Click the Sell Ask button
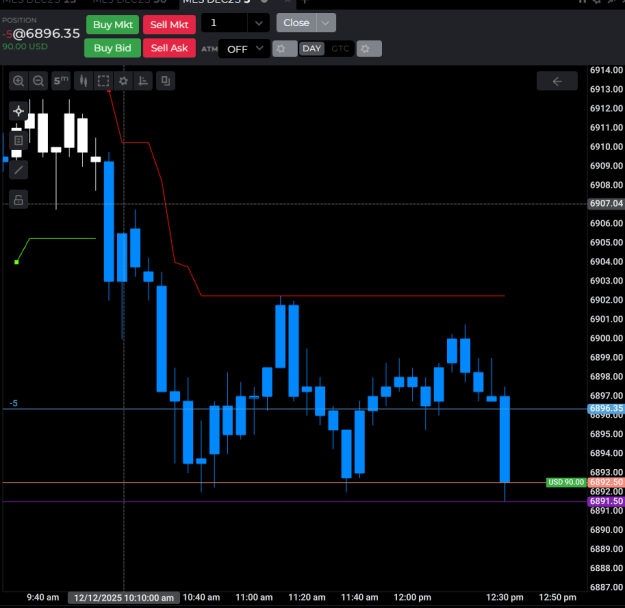 pyautogui.click(x=169, y=48)
